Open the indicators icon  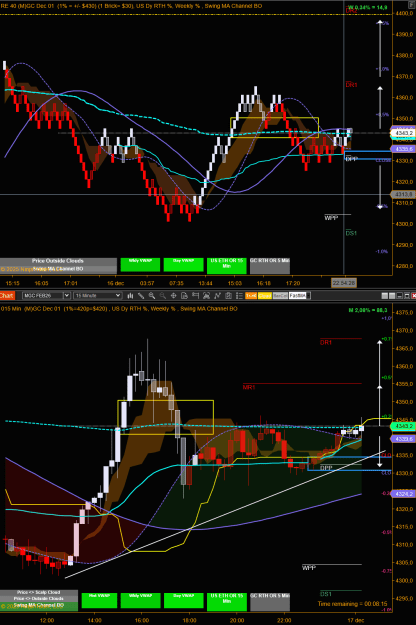point(217,295)
